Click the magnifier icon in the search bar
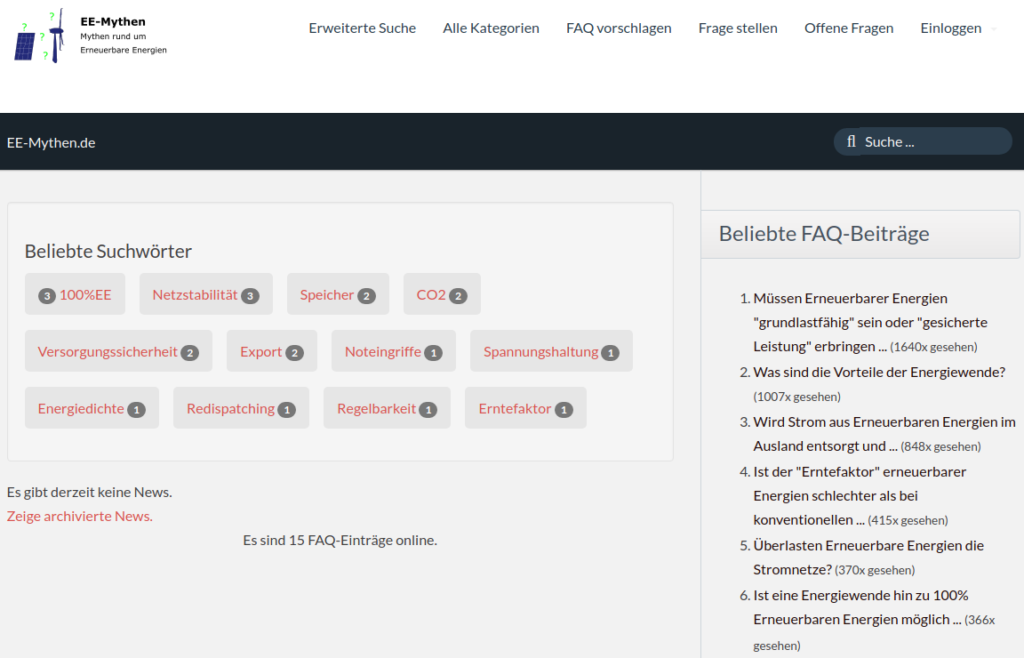1024x658 pixels. click(851, 141)
